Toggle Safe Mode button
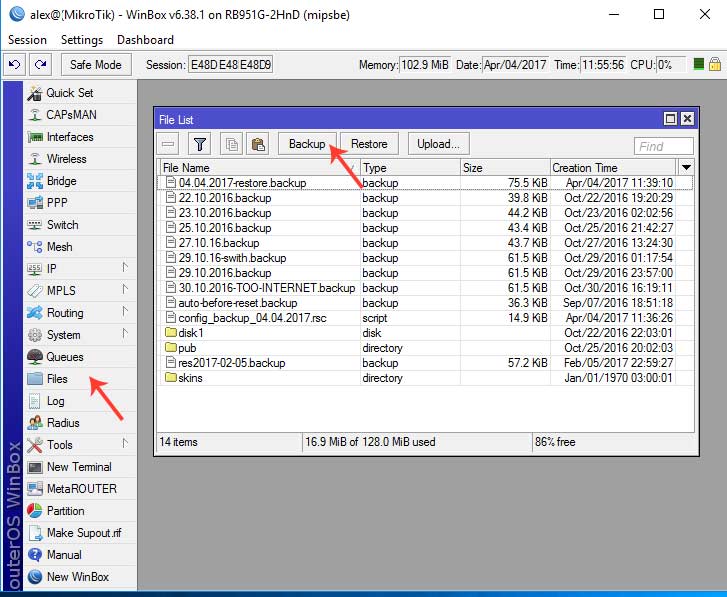The image size is (727, 597). [x=96, y=64]
